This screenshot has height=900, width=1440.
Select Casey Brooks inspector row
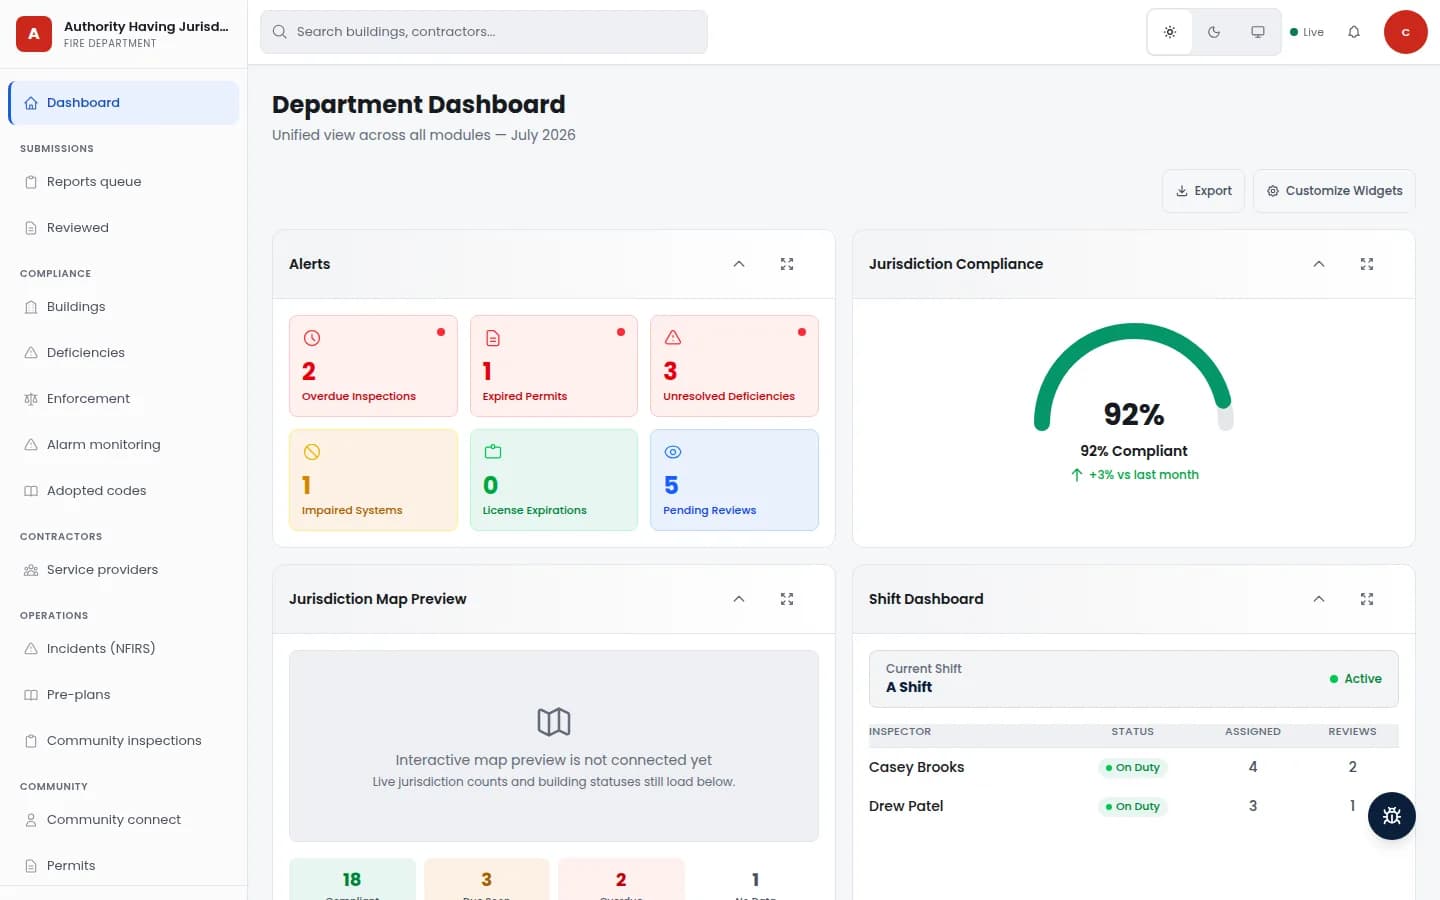(x=1134, y=767)
